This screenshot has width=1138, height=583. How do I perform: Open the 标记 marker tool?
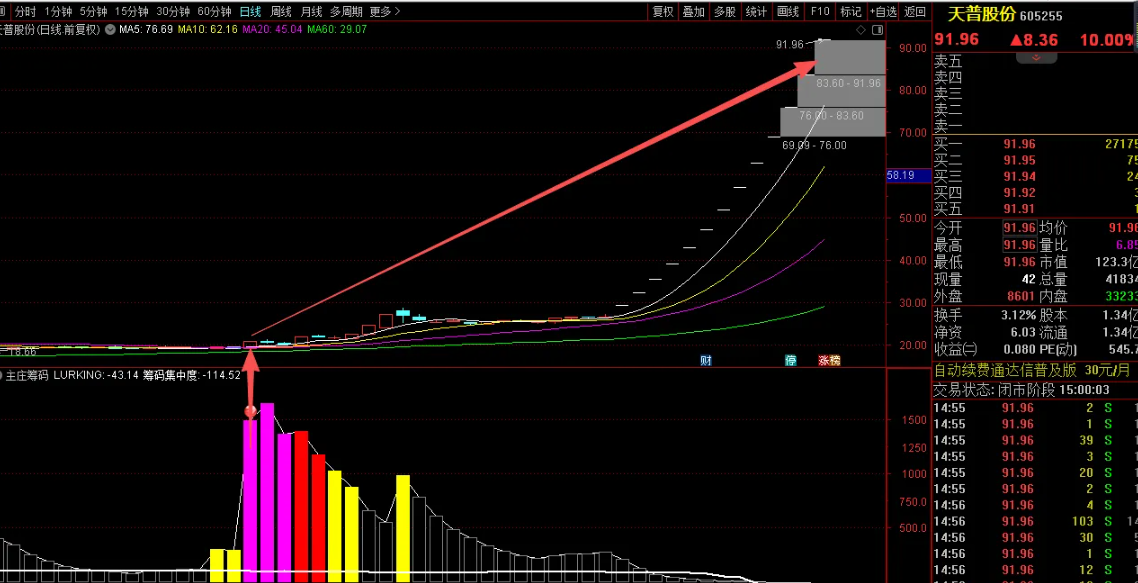tap(850, 12)
